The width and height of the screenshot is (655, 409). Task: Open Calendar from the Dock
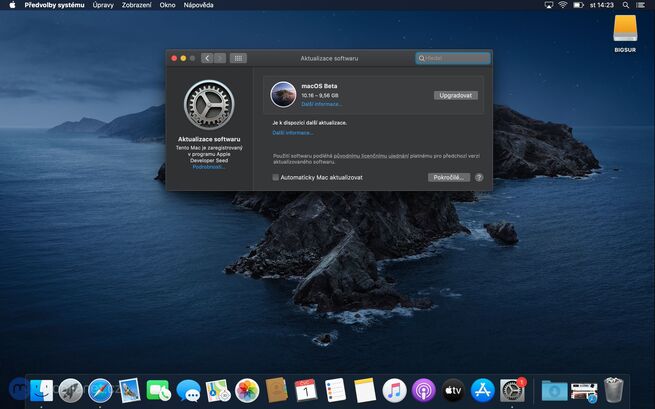[306, 391]
